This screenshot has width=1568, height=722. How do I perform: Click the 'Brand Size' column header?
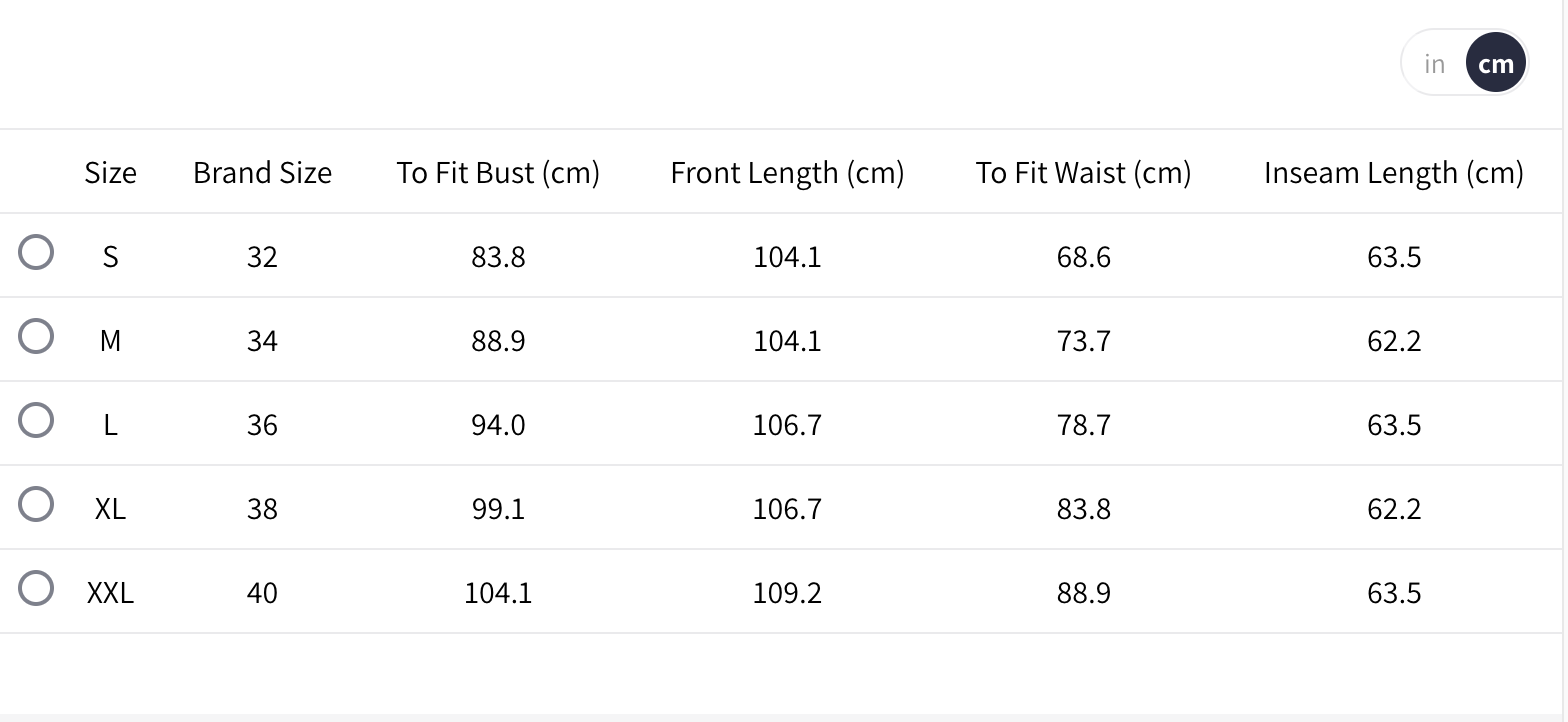262,173
